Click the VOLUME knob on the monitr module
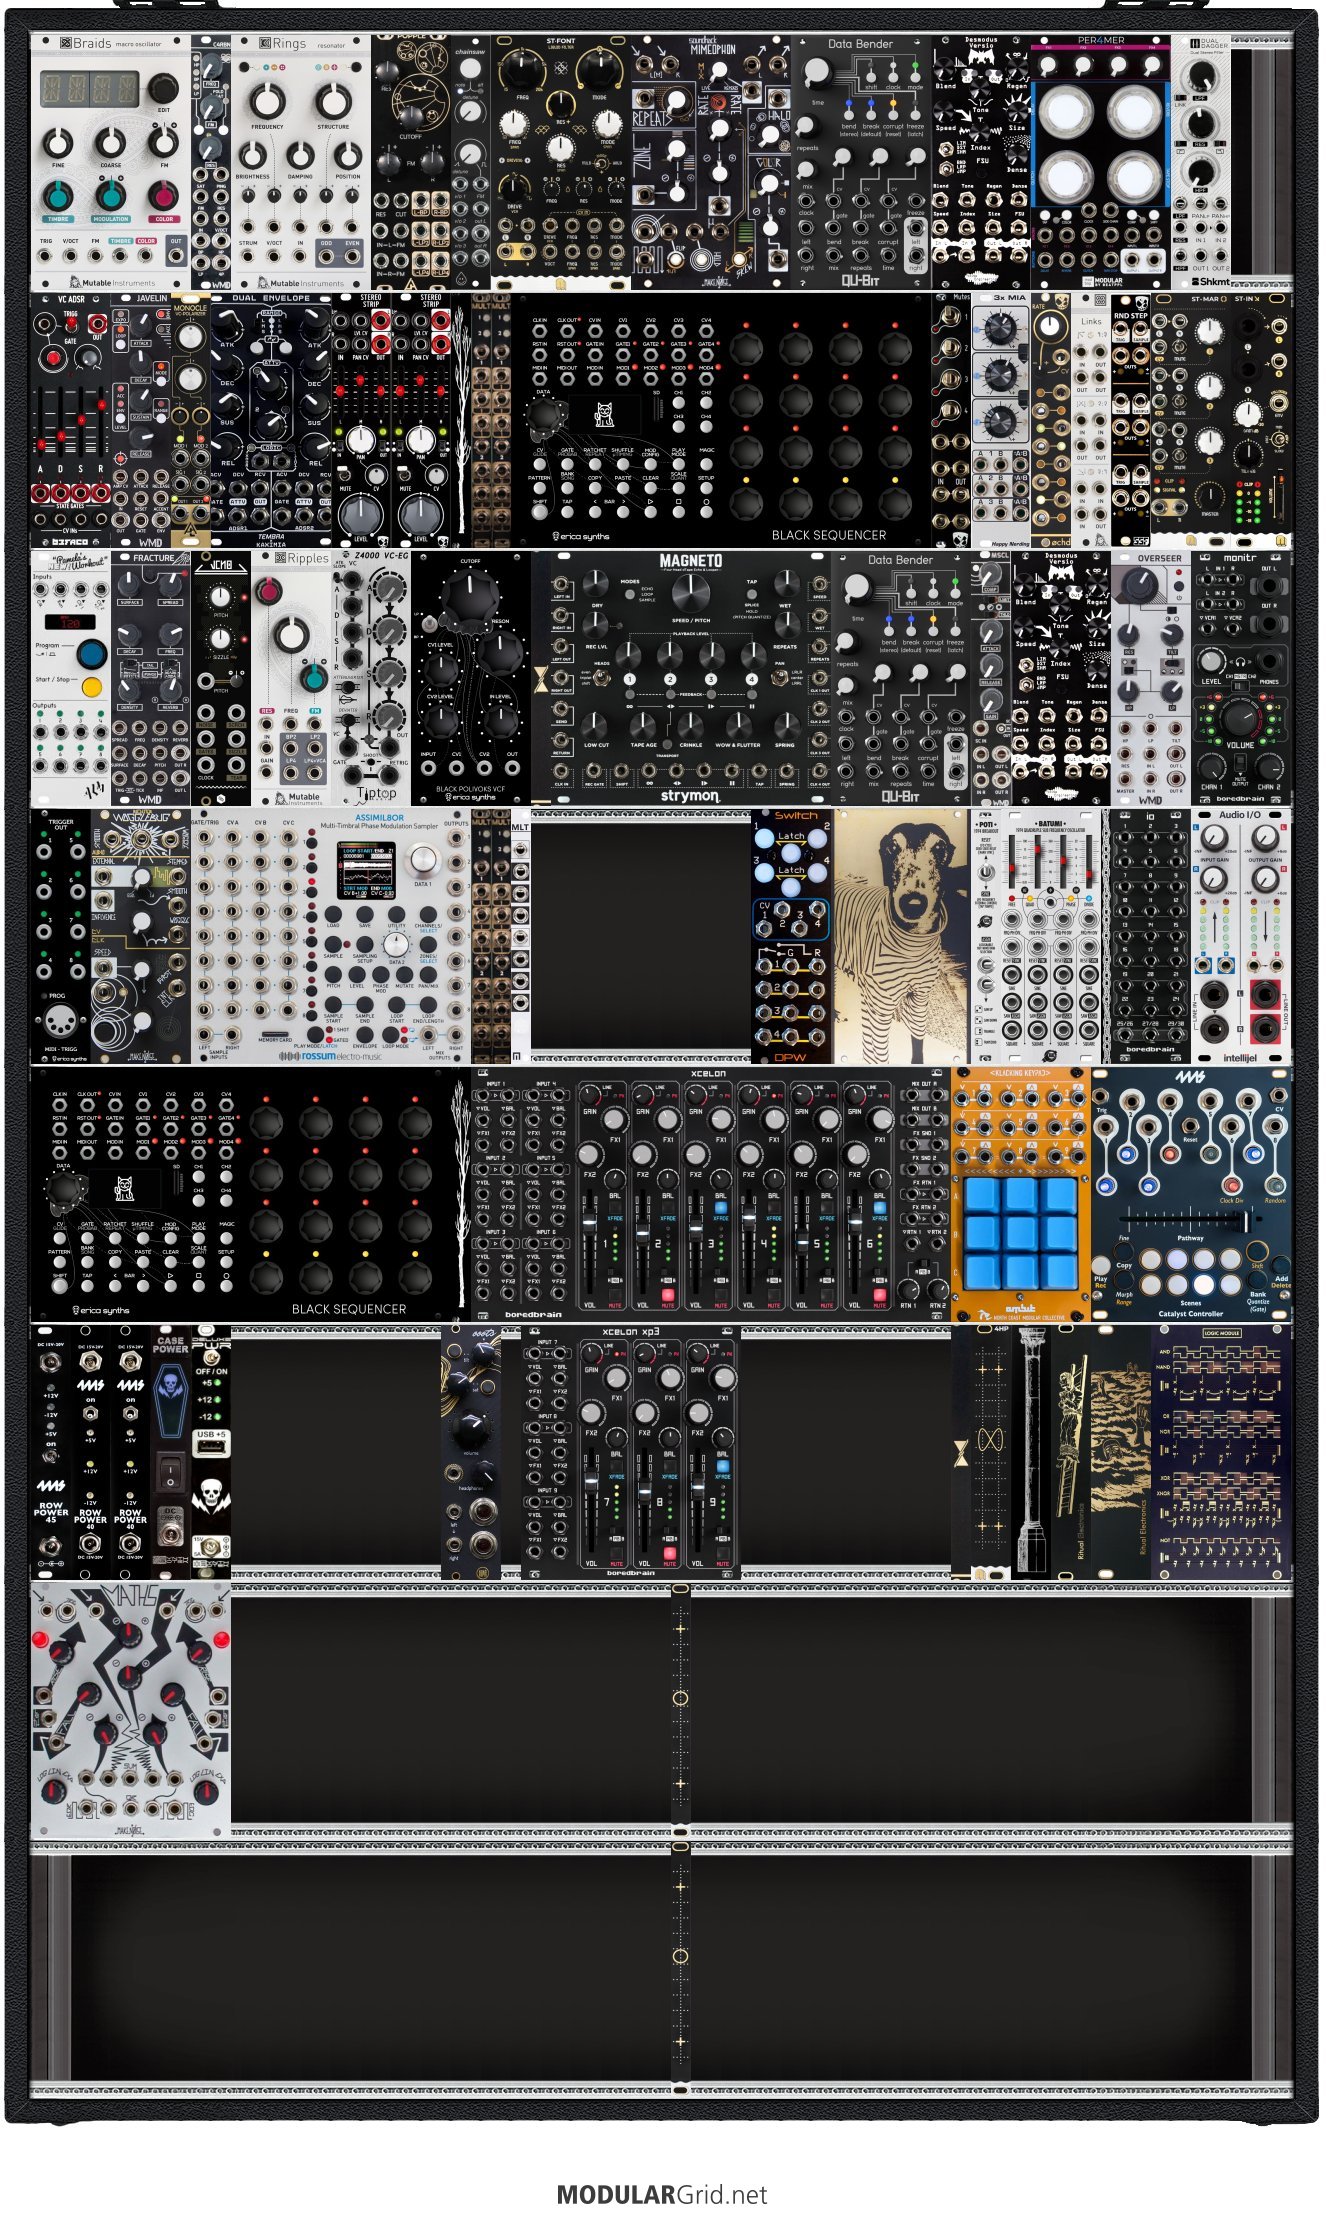1326x2216 pixels. click(1240, 717)
